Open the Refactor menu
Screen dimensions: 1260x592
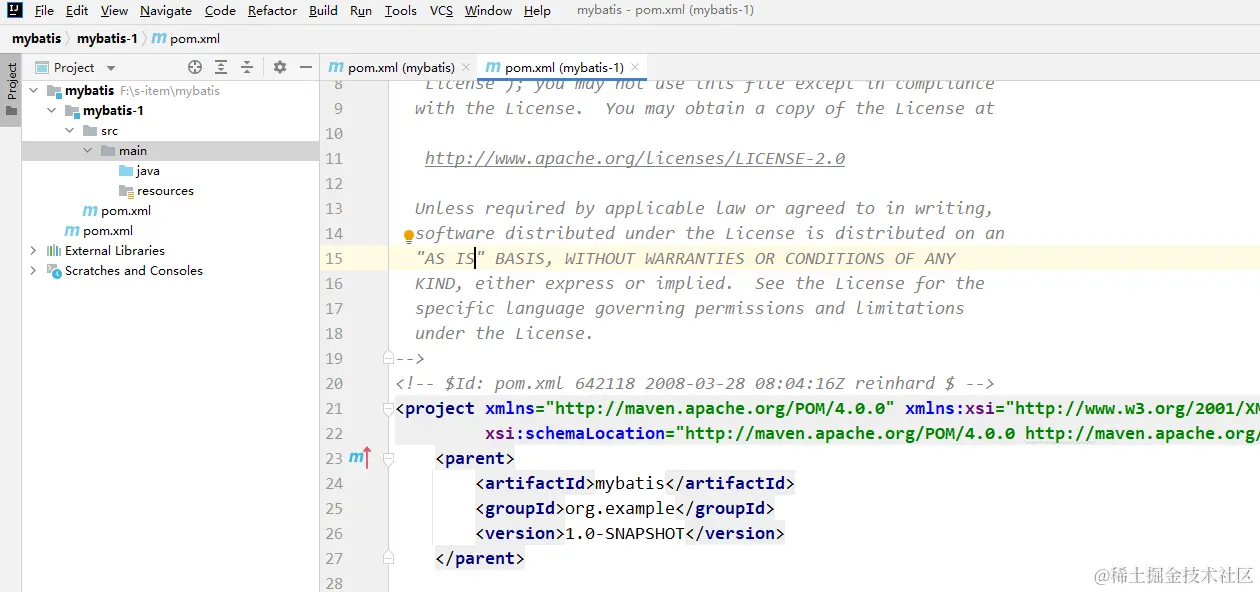pyautogui.click(x=273, y=11)
